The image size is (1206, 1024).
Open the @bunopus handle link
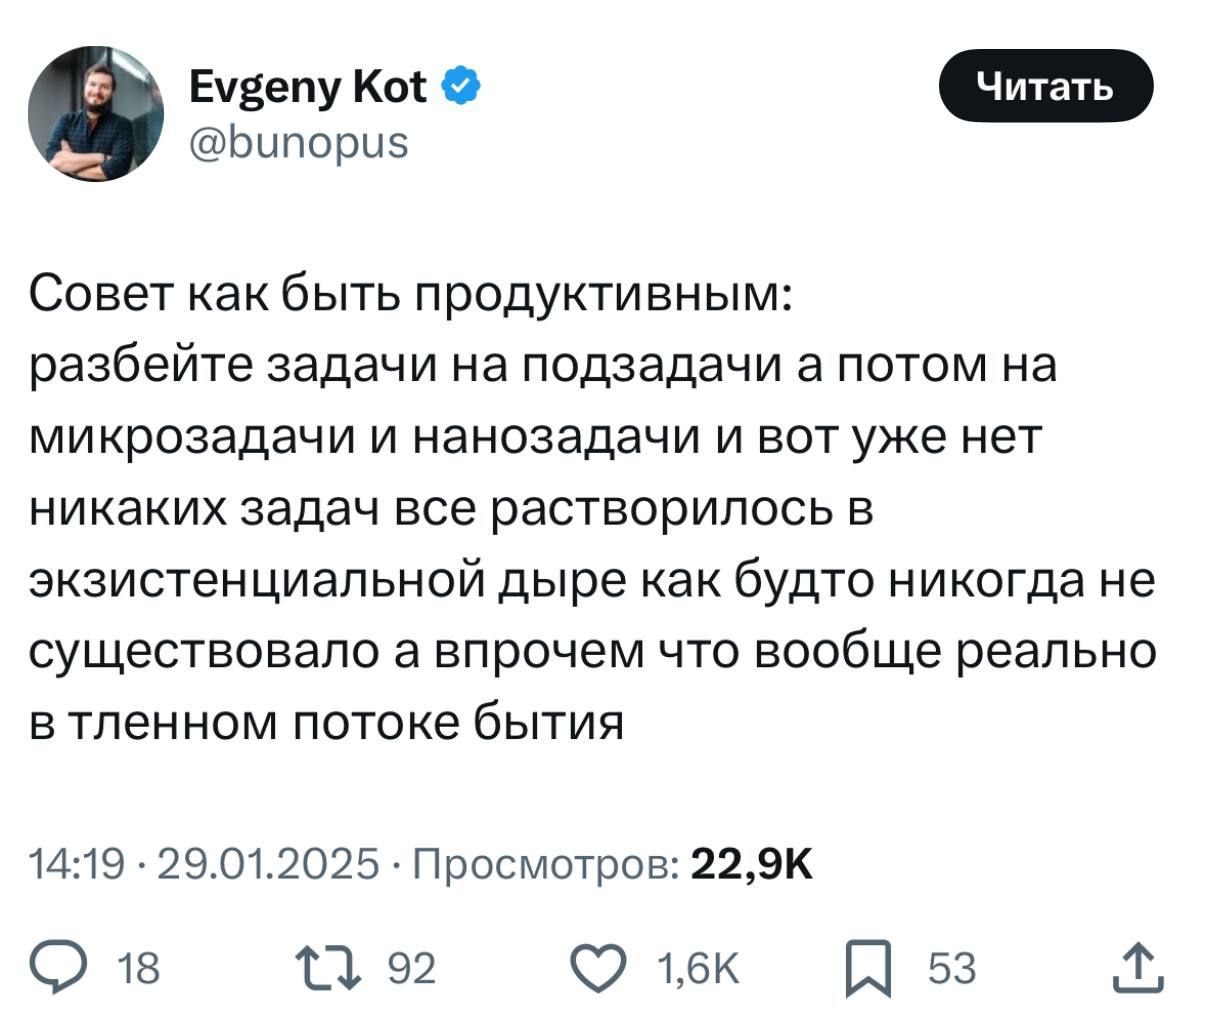pos(298,142)
